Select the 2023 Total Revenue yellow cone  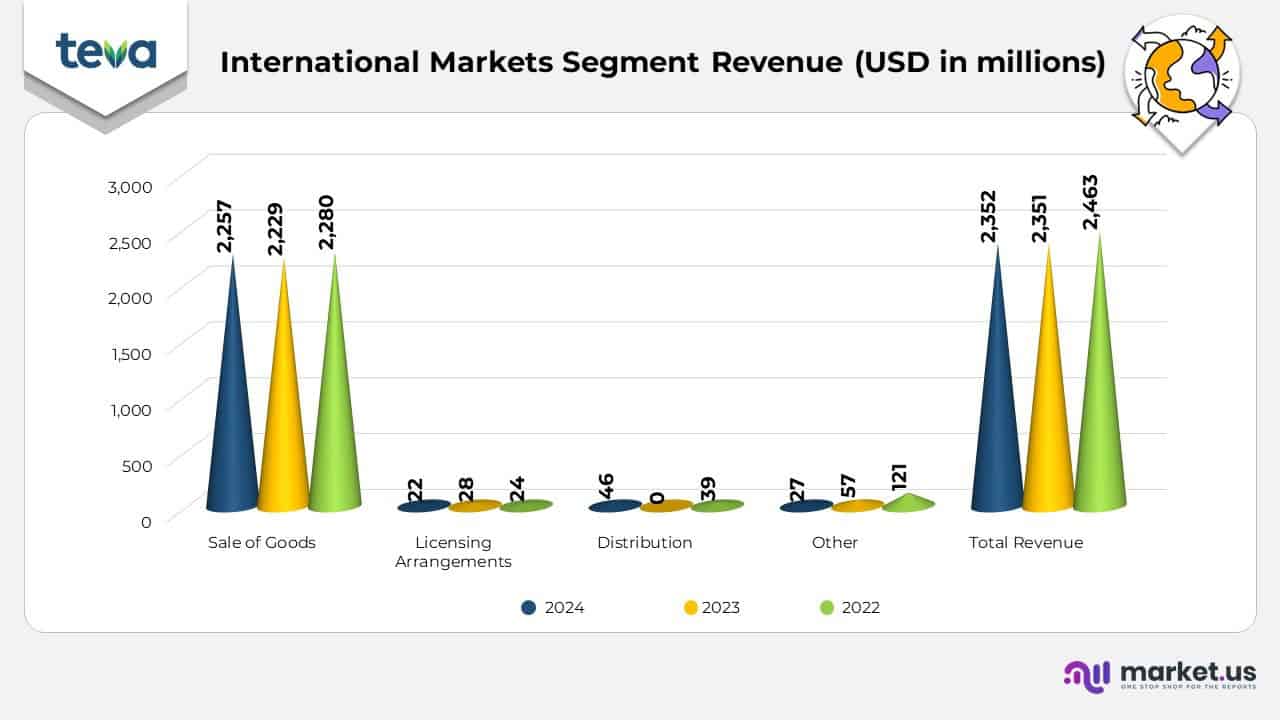(x=1048, y=420)
